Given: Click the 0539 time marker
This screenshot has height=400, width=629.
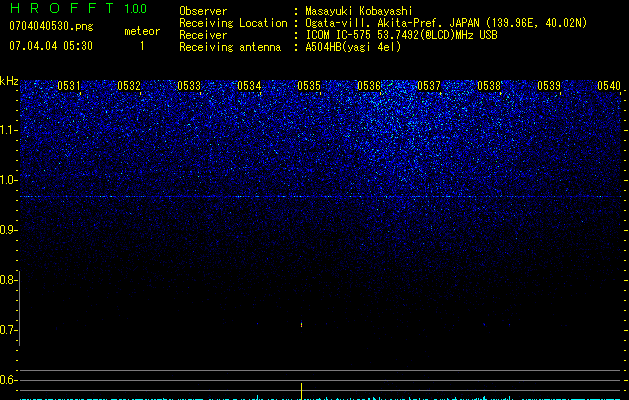Looking at the screenshot, I should click(549, 85).
